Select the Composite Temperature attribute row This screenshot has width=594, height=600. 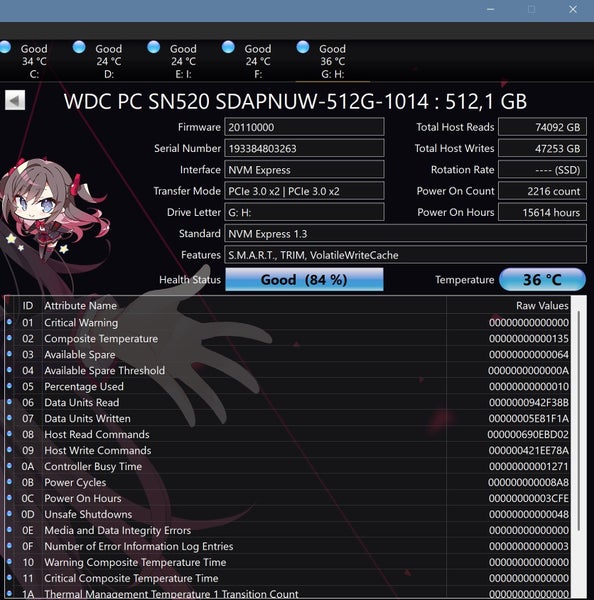288,339
